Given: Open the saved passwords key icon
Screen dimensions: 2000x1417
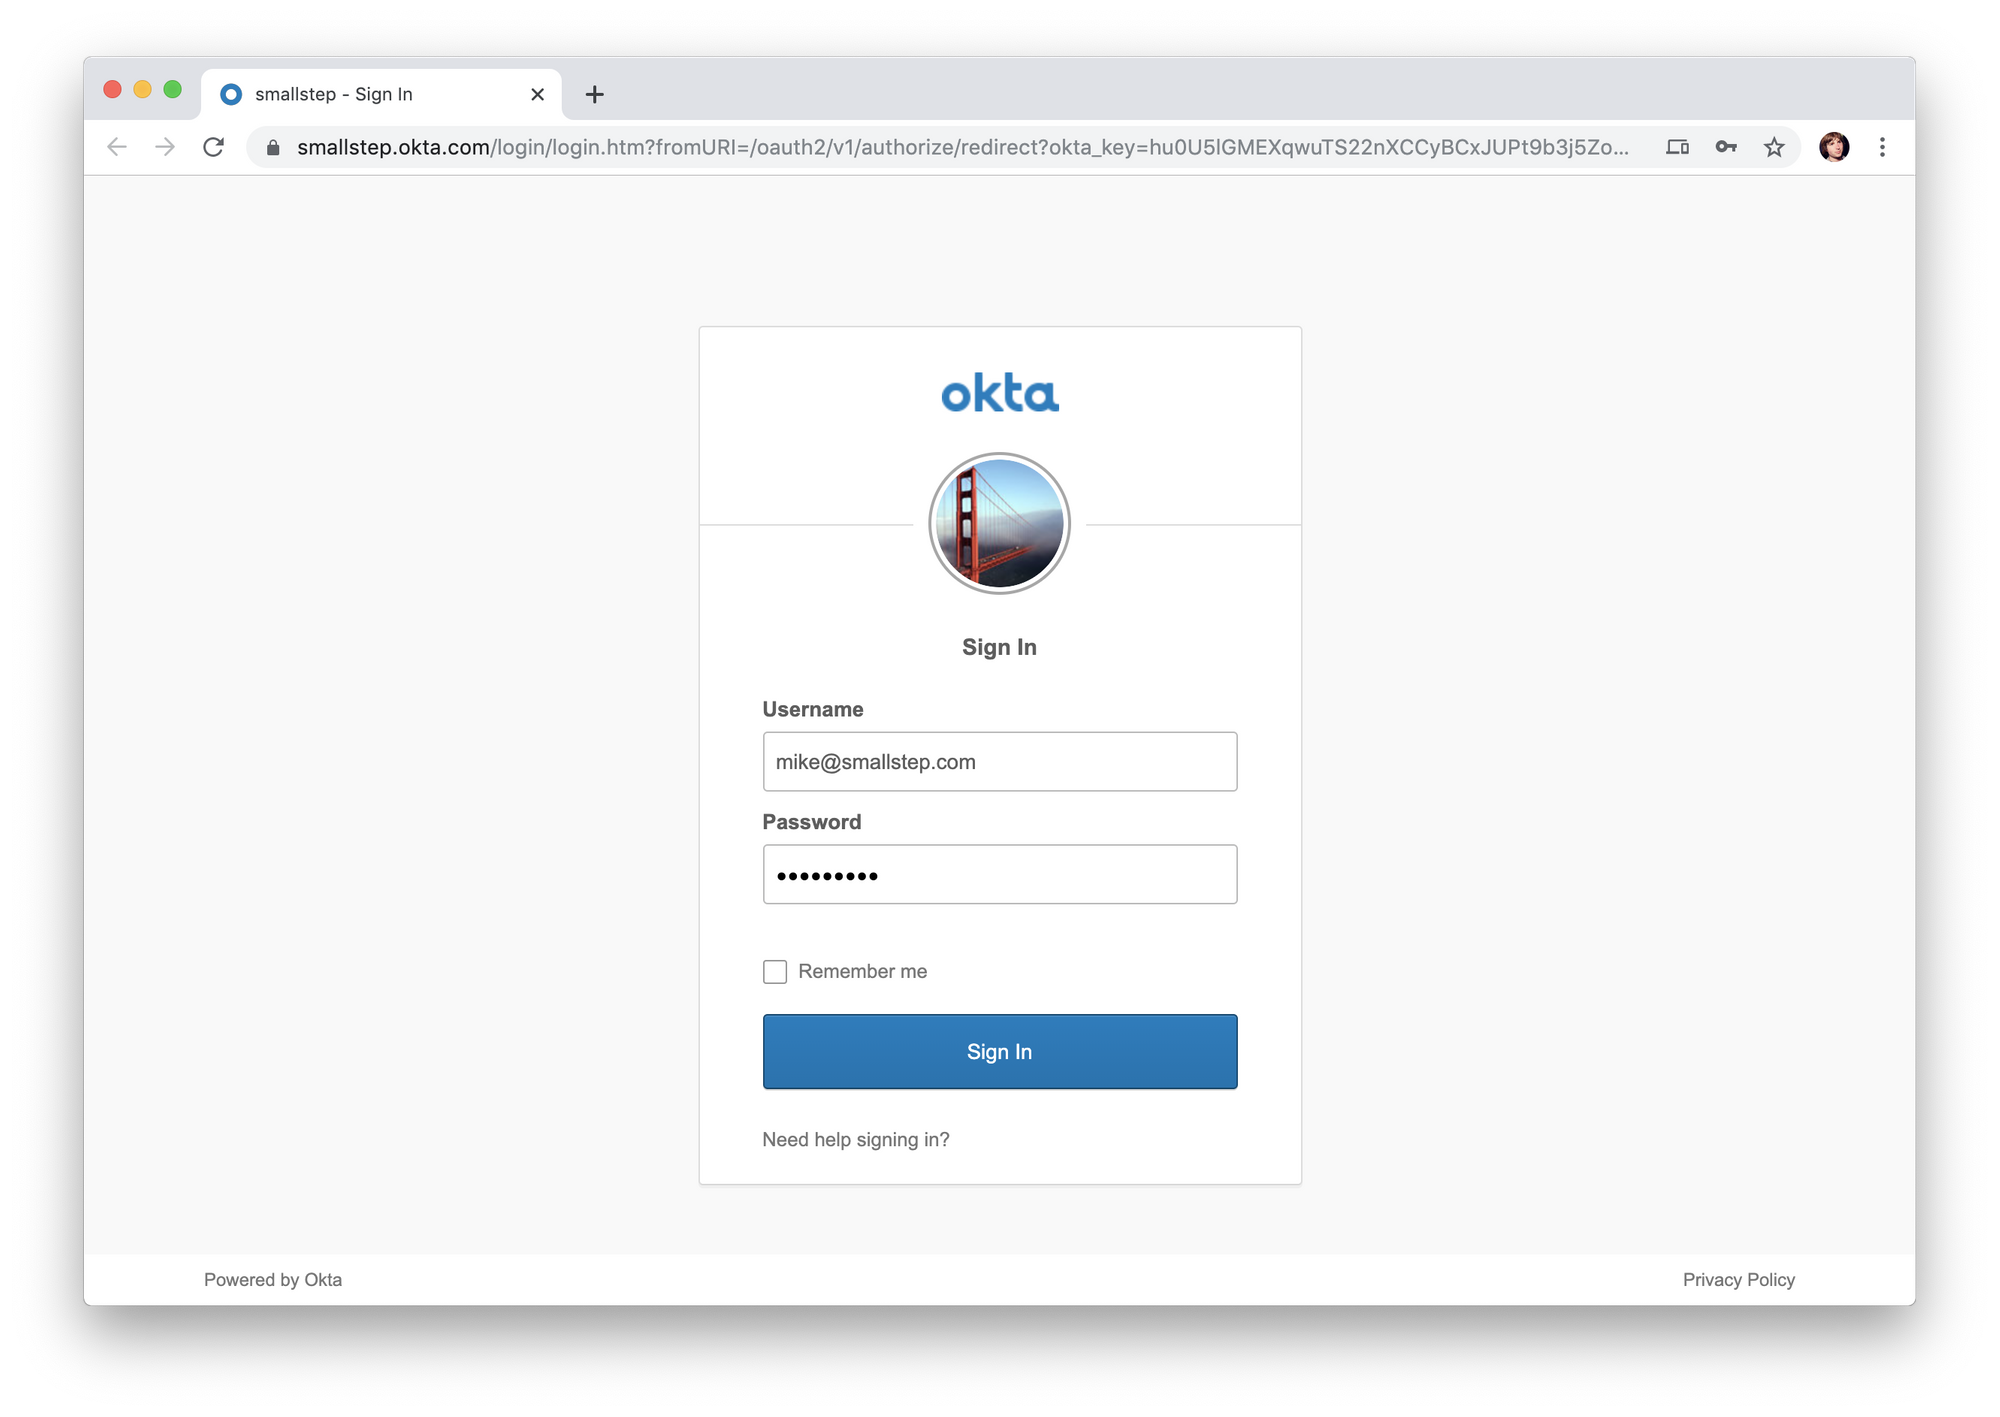Looking at the screenshot, I should [1726, 147].
